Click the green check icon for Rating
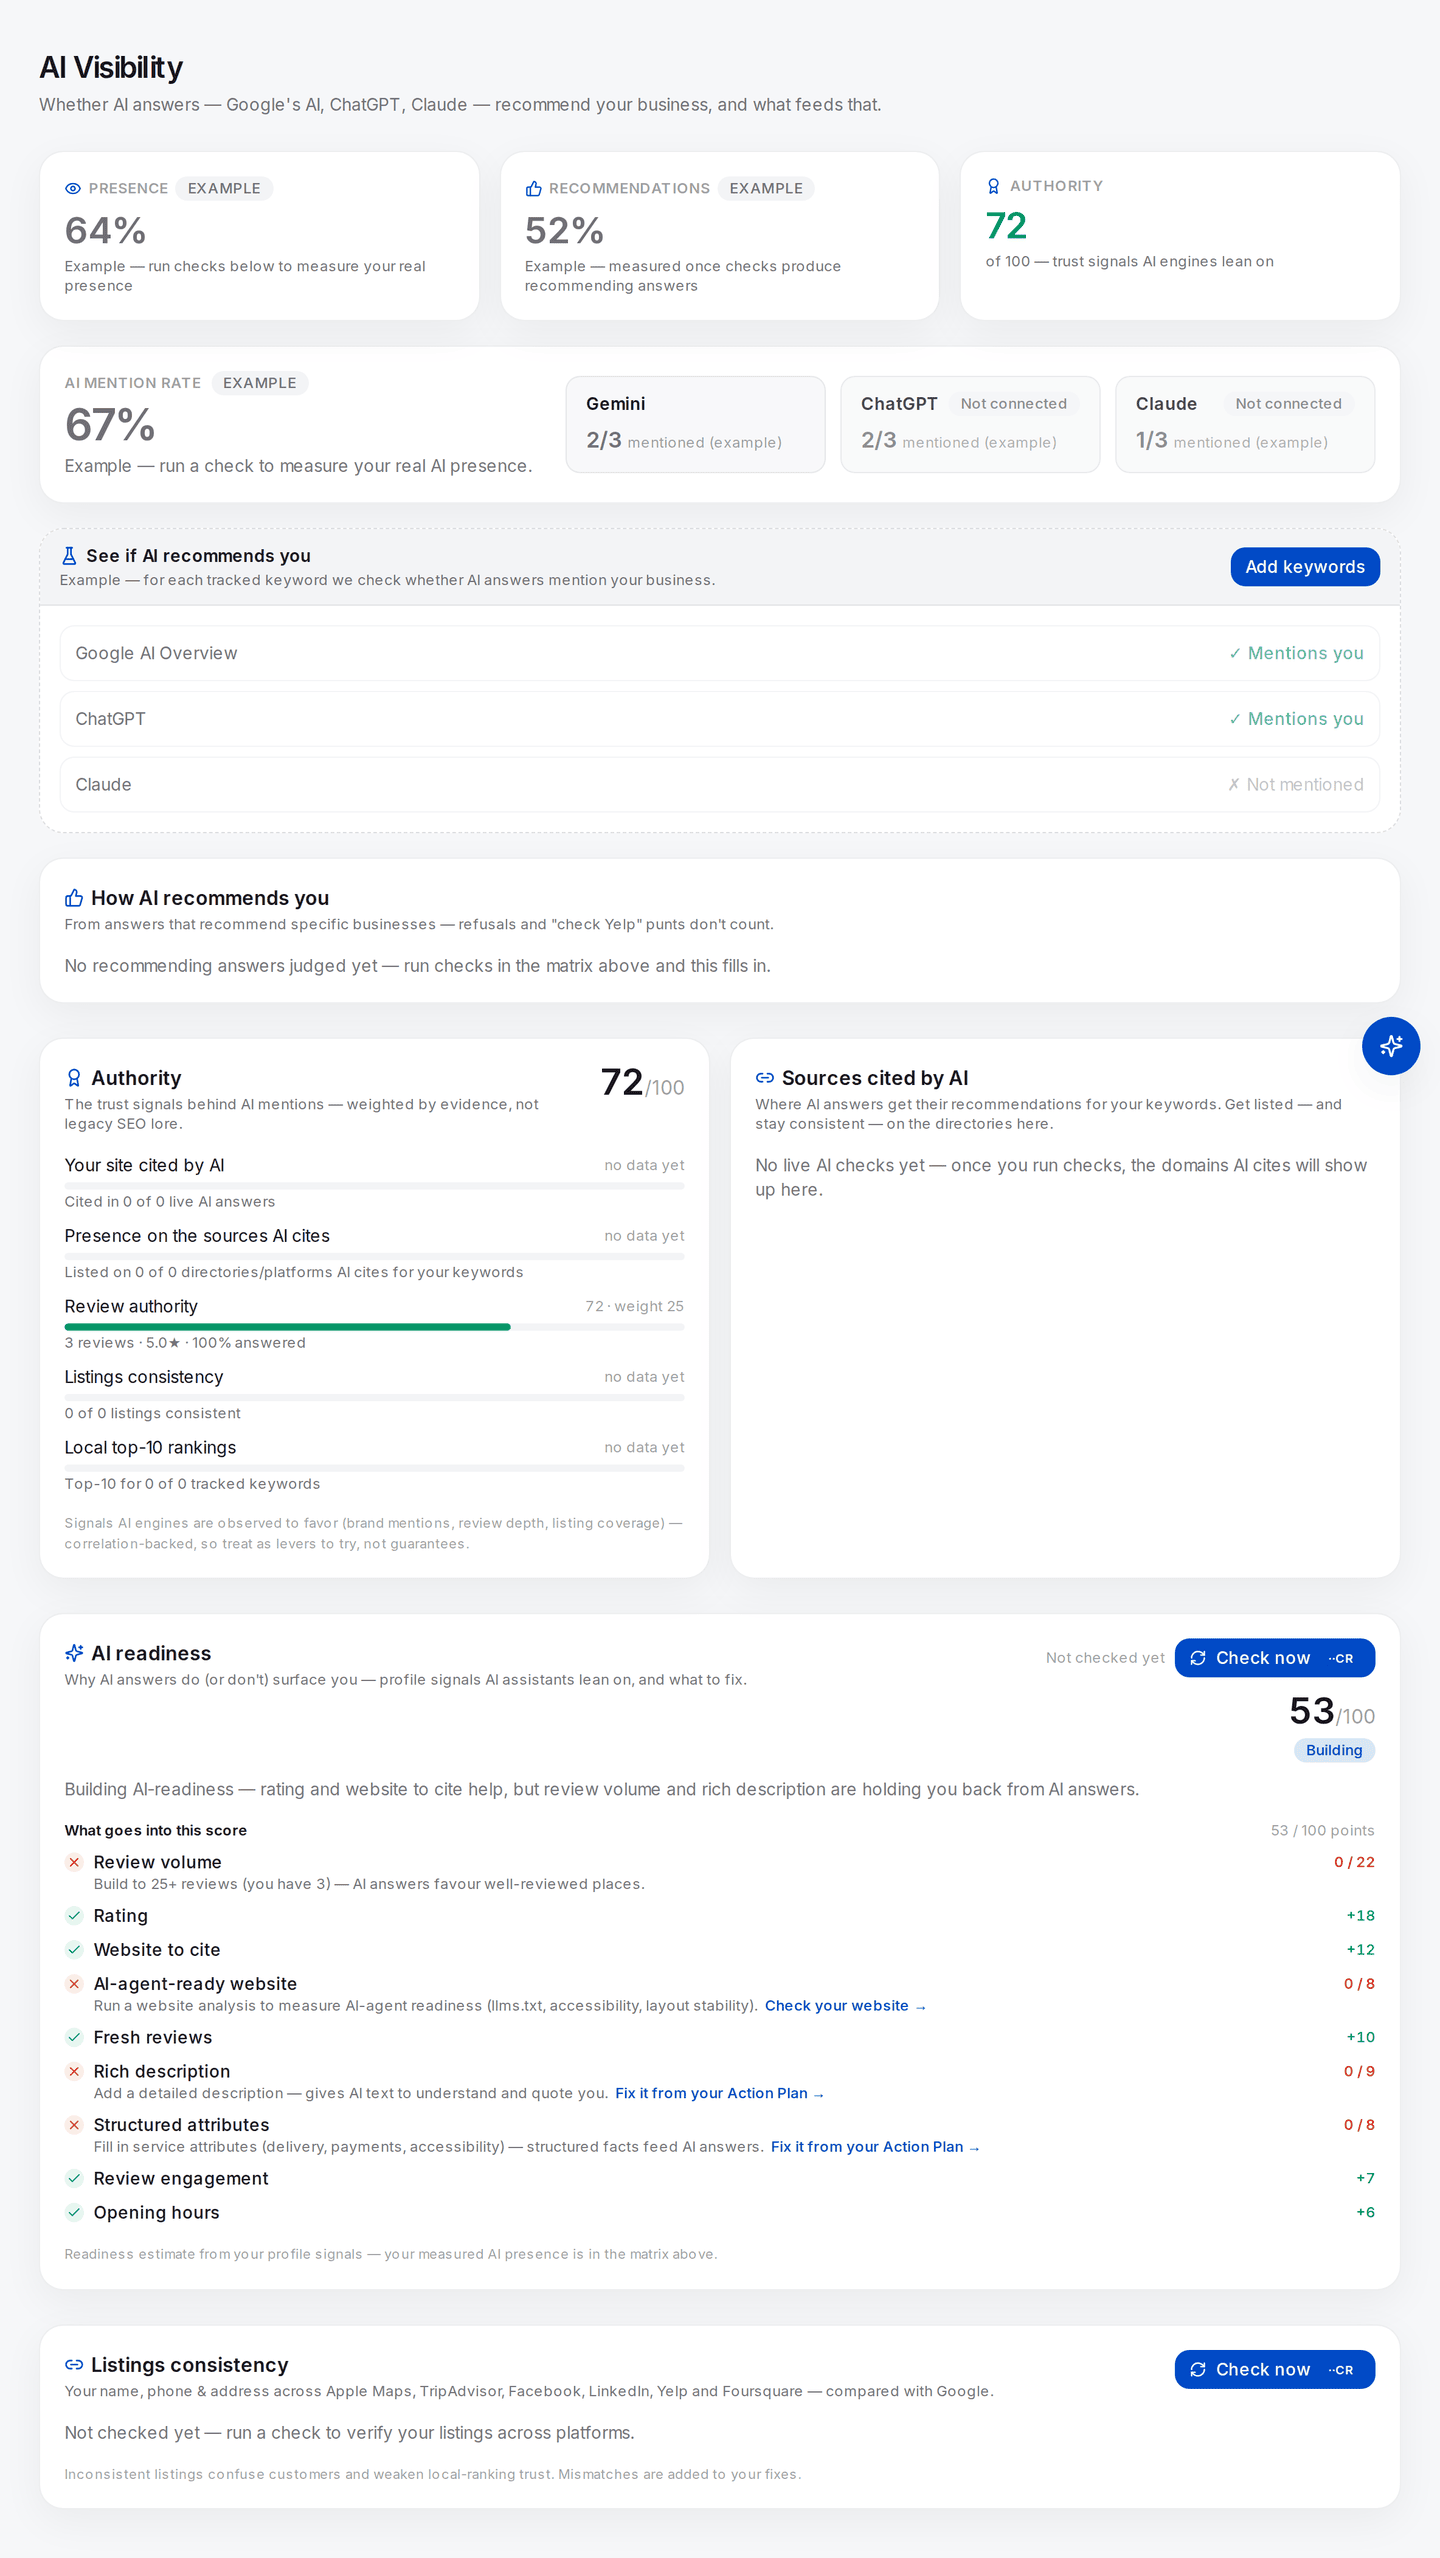Image resolution: width=1440 pixels, height=2558 pixels. pos(74,1915)
